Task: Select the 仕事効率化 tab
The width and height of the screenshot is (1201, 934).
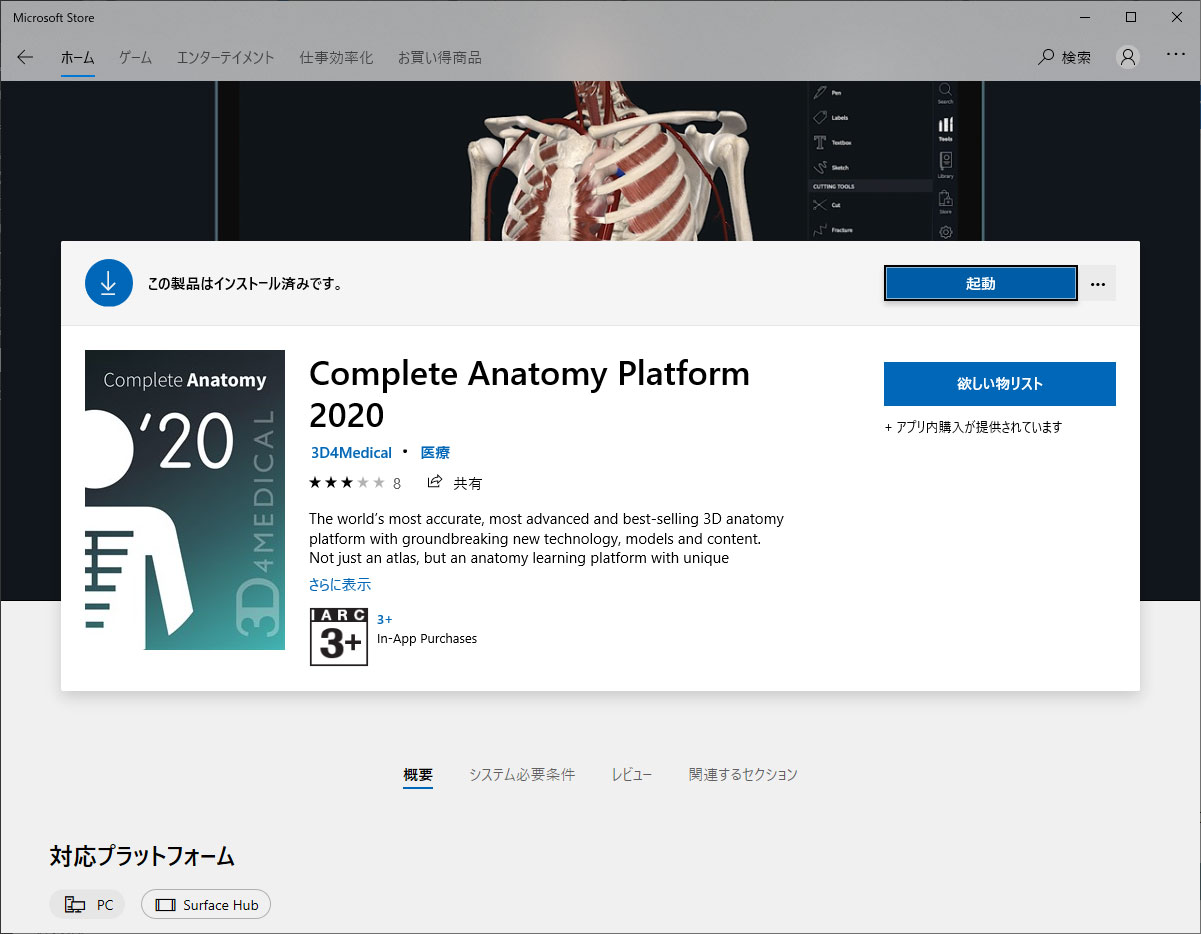Action: click(x=336, y=57)
